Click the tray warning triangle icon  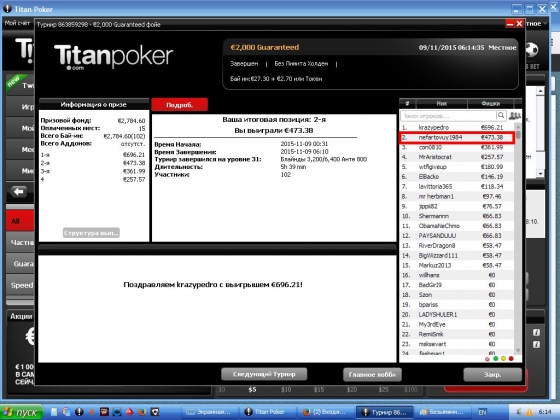(x=529, y=412)
